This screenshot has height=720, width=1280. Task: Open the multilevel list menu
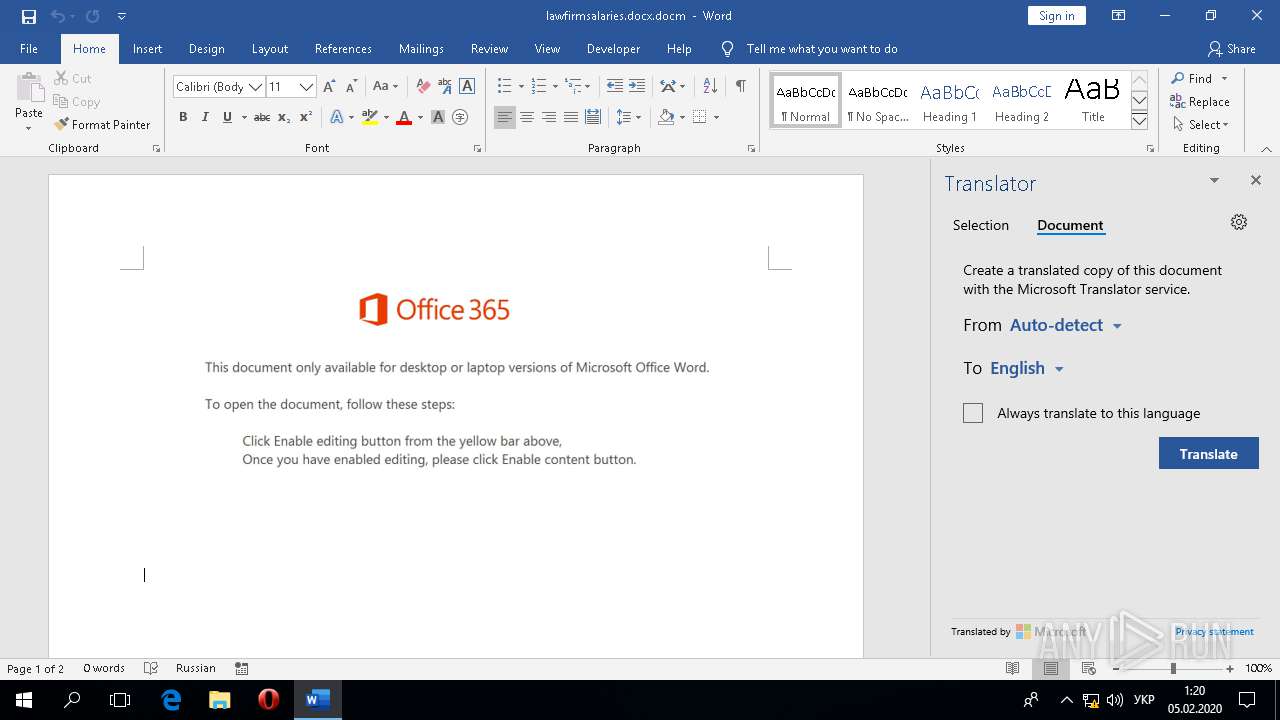click(x=577, y=86)
